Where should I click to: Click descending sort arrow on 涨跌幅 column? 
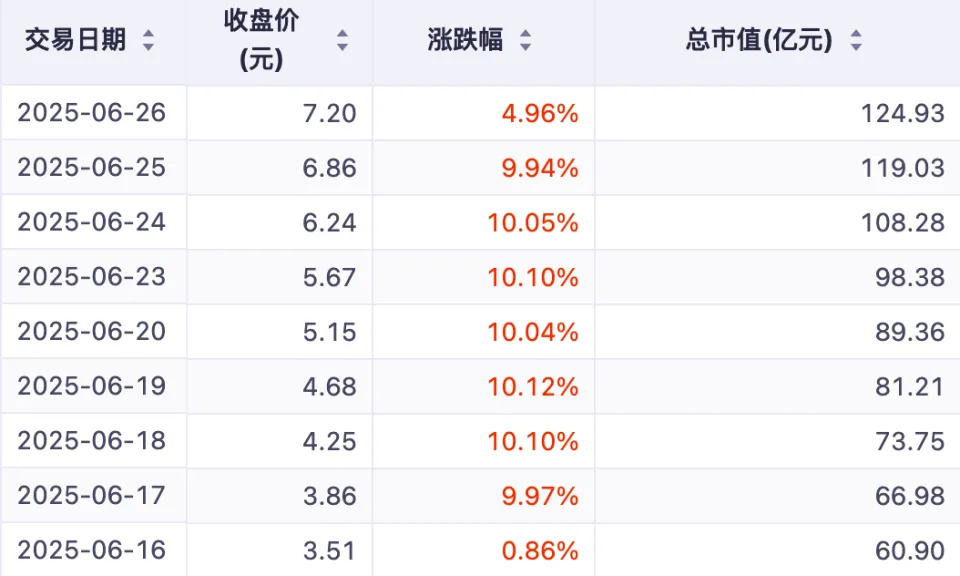coord(524,46)
